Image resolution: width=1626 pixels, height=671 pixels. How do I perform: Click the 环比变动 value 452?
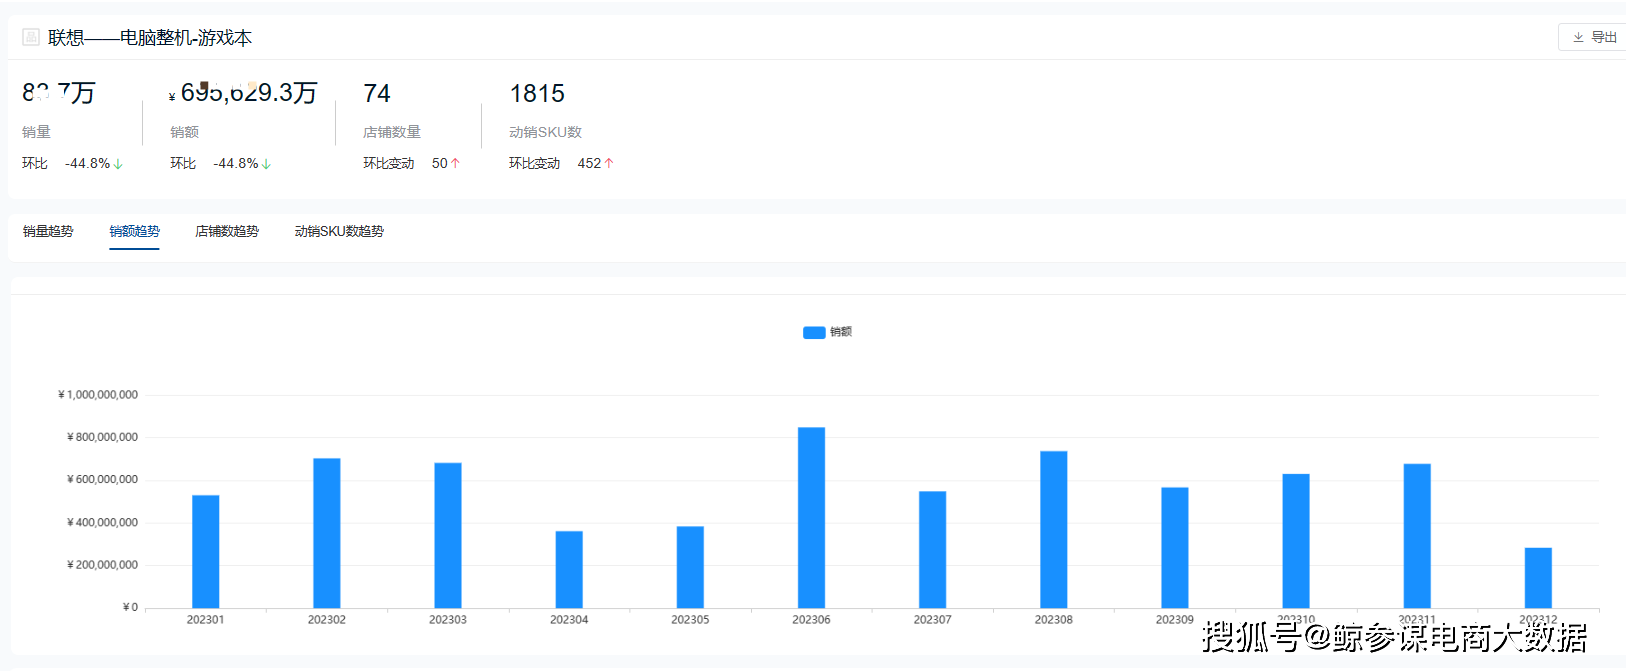point(589,163)
